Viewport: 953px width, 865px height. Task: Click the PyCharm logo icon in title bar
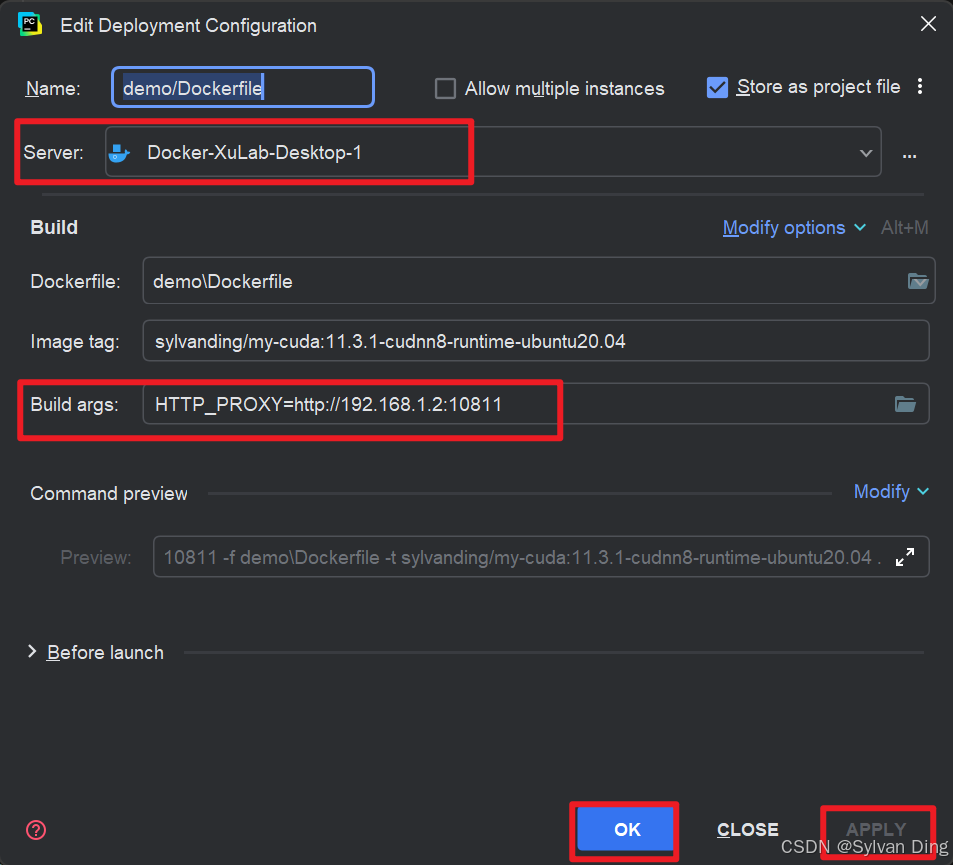tap(30, 25)
